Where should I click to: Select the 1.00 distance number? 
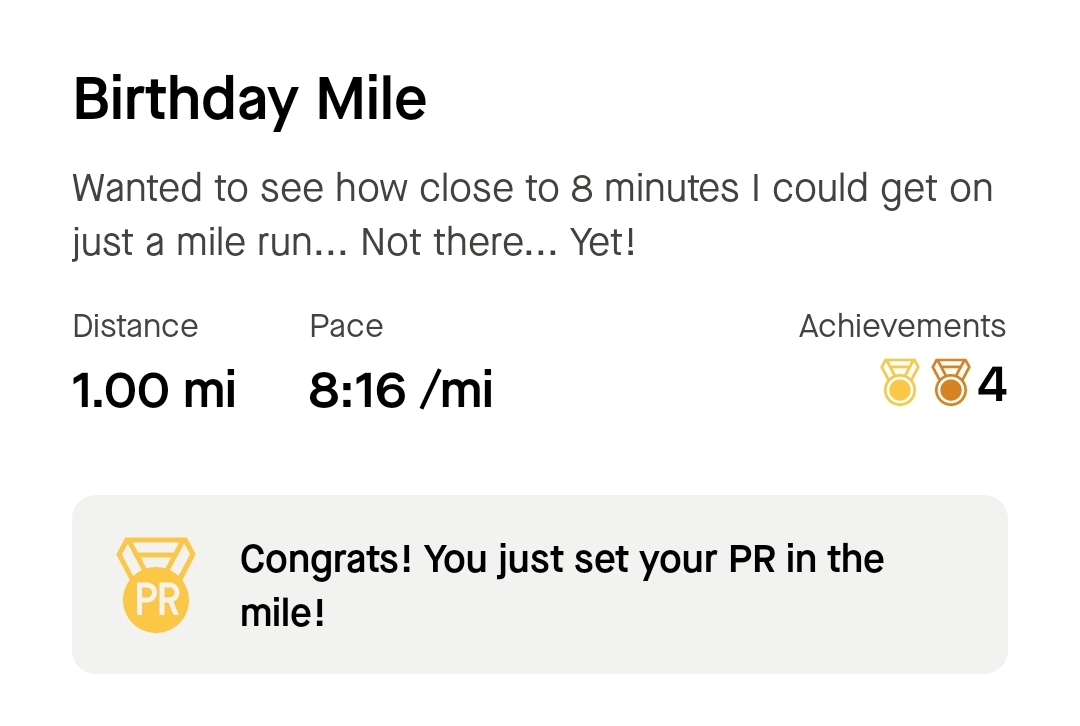tap(120, 390)
